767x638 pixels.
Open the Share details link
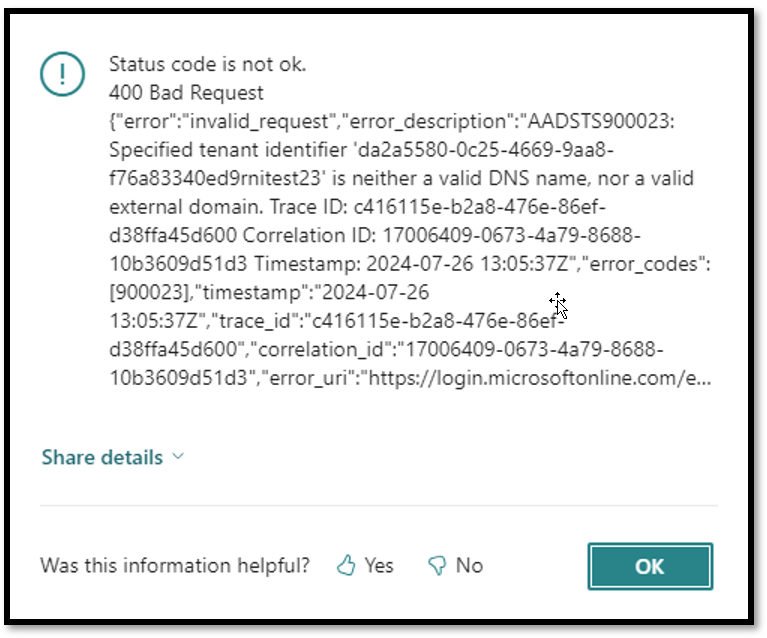[x=102, y=457]
